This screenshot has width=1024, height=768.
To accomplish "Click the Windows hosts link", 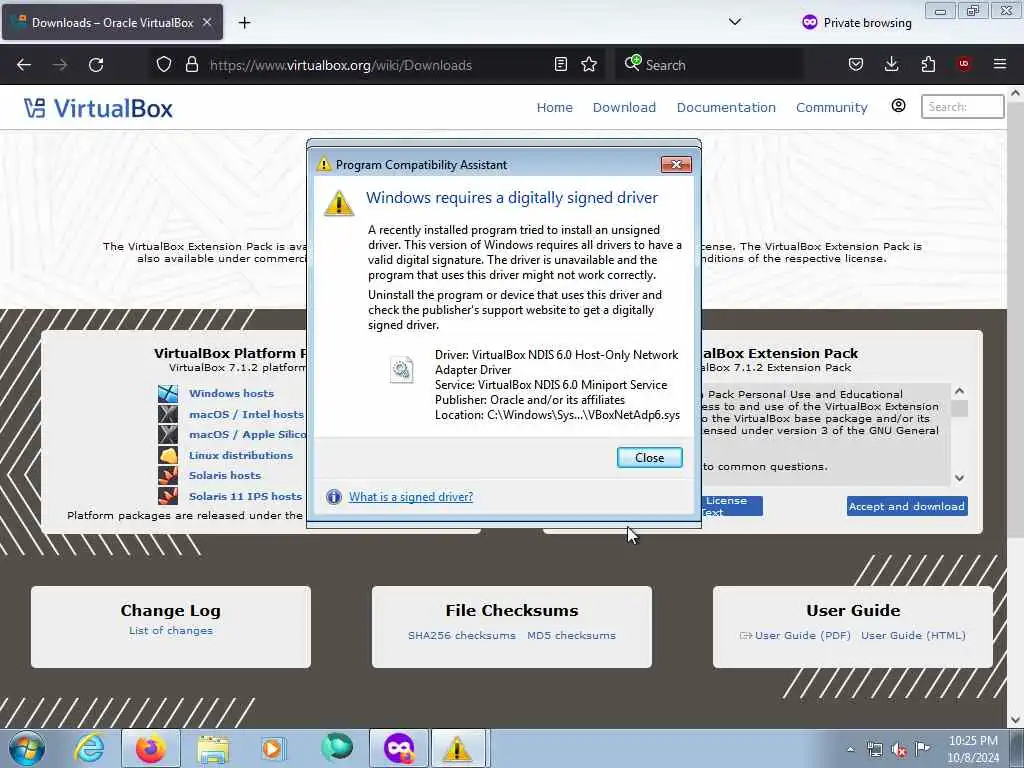I will pyautogui.click(x=231, y=393).
